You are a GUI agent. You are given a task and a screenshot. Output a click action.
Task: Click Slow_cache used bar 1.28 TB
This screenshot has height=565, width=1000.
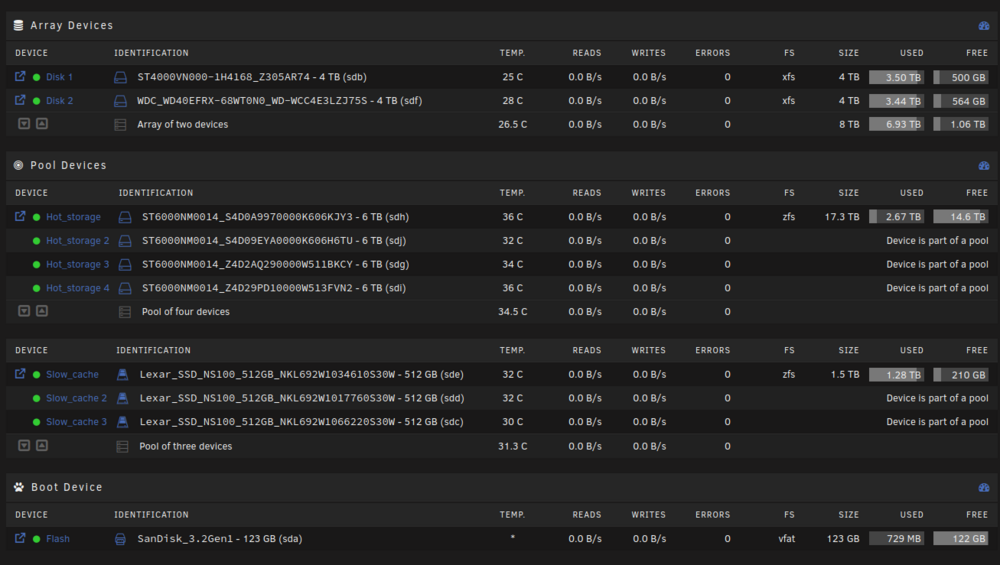896,374
